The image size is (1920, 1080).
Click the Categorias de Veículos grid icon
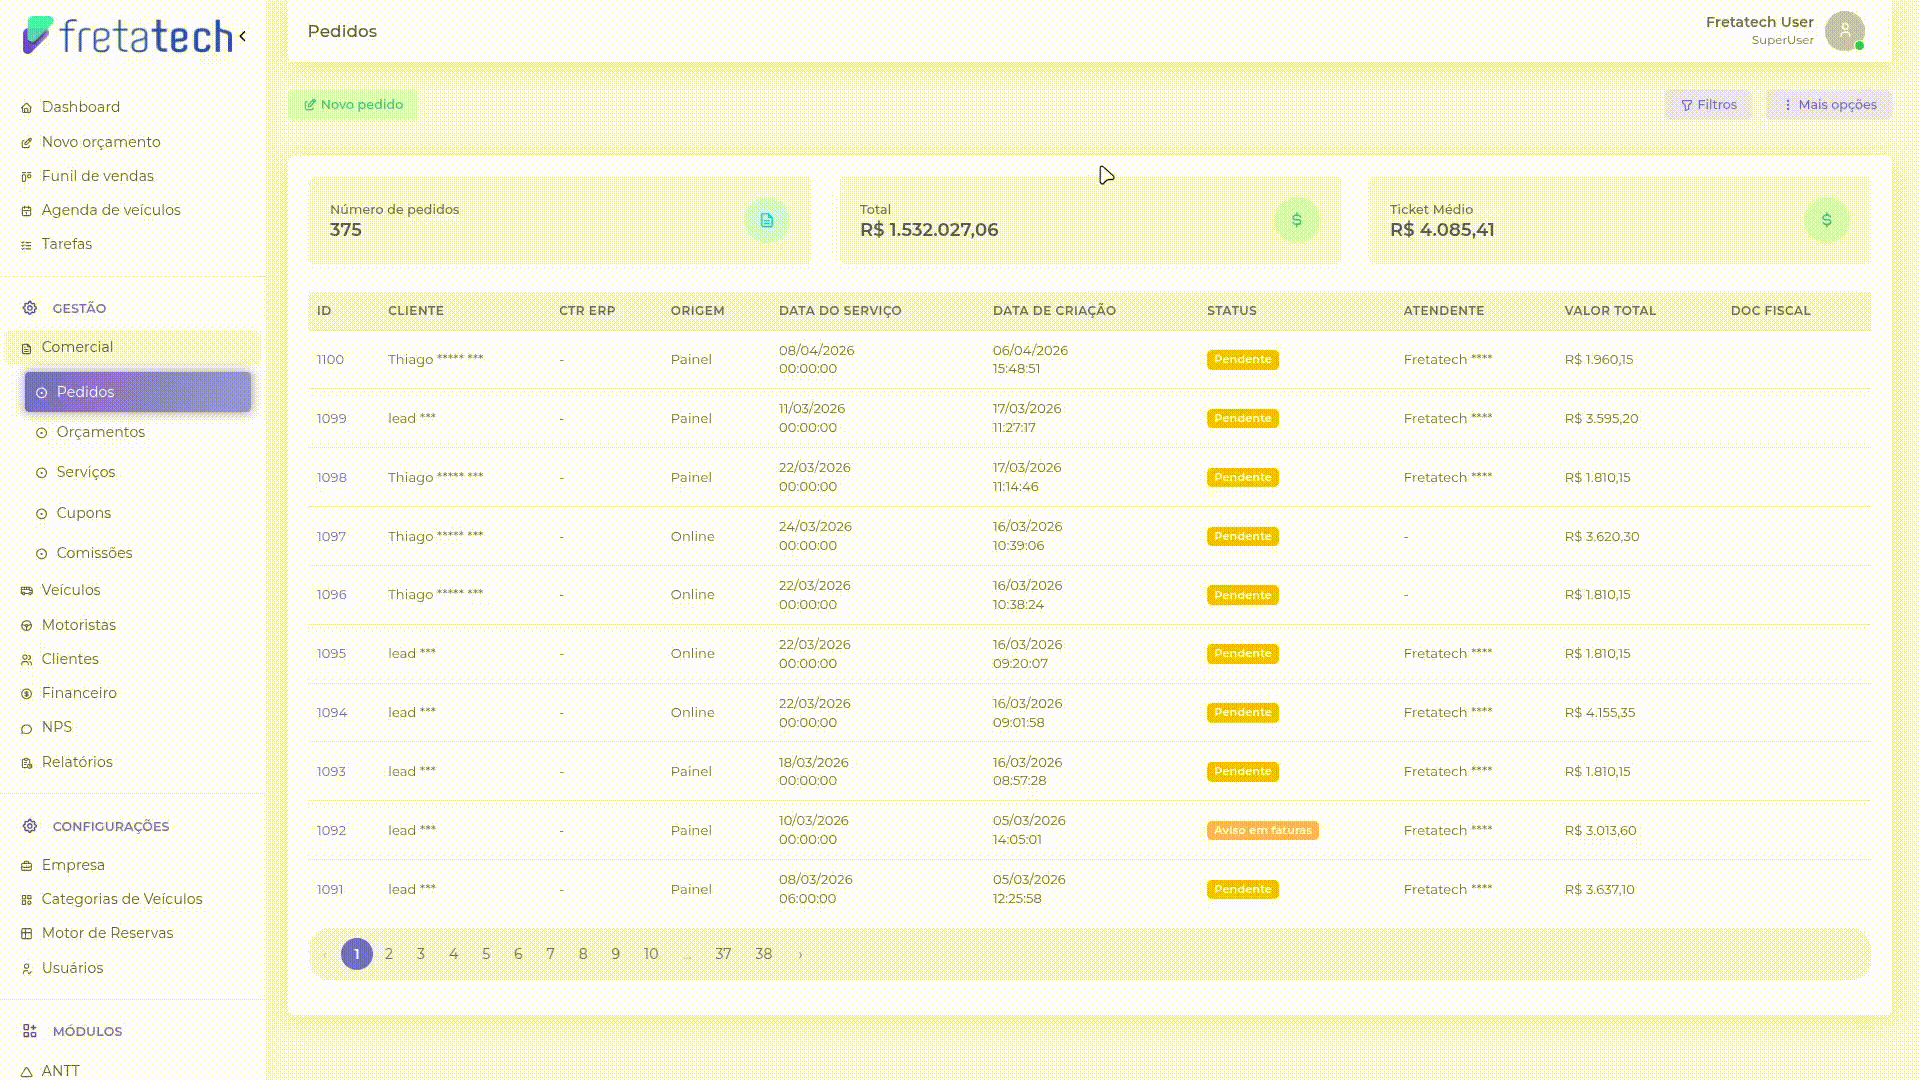point(27,900)
